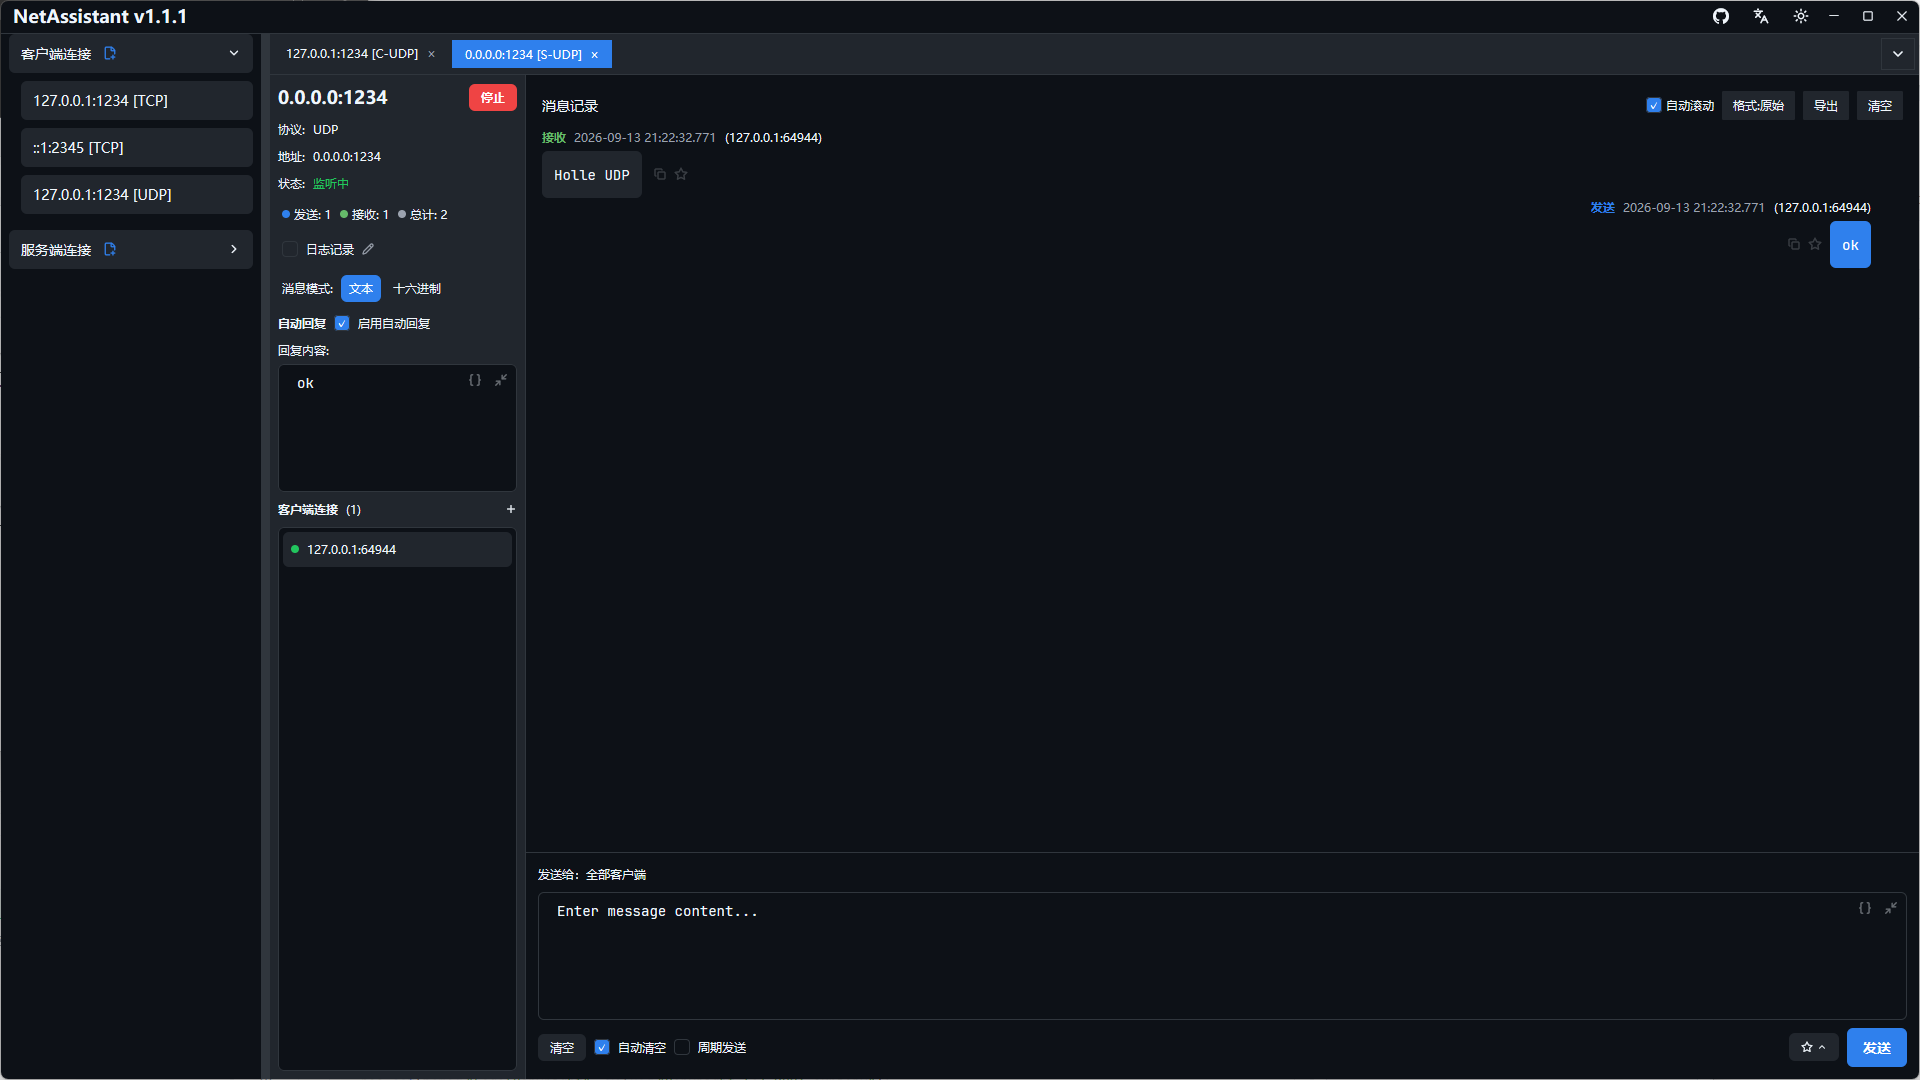
Task: Click the blue 发送 send button
Action: [x=1876, y=1047]
